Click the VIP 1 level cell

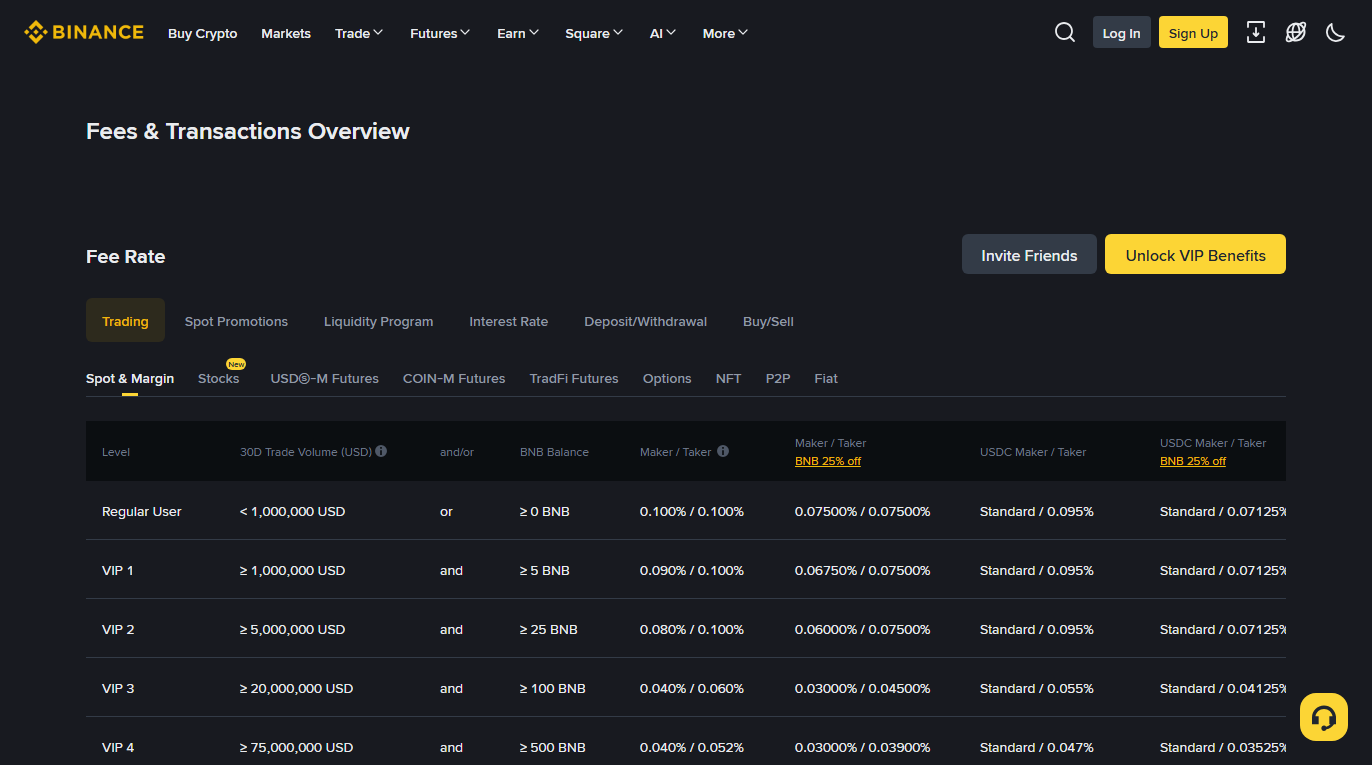[118, 570]
